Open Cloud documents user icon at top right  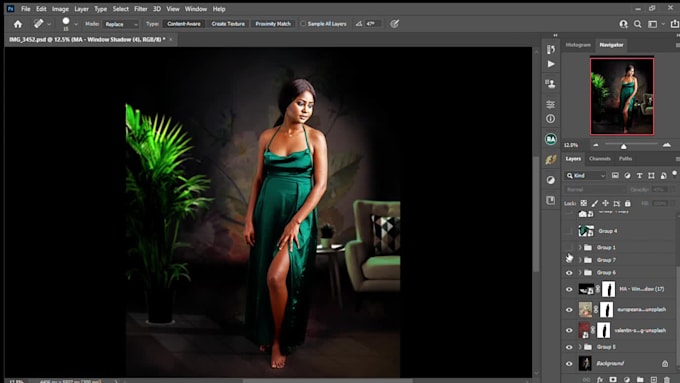623,24
